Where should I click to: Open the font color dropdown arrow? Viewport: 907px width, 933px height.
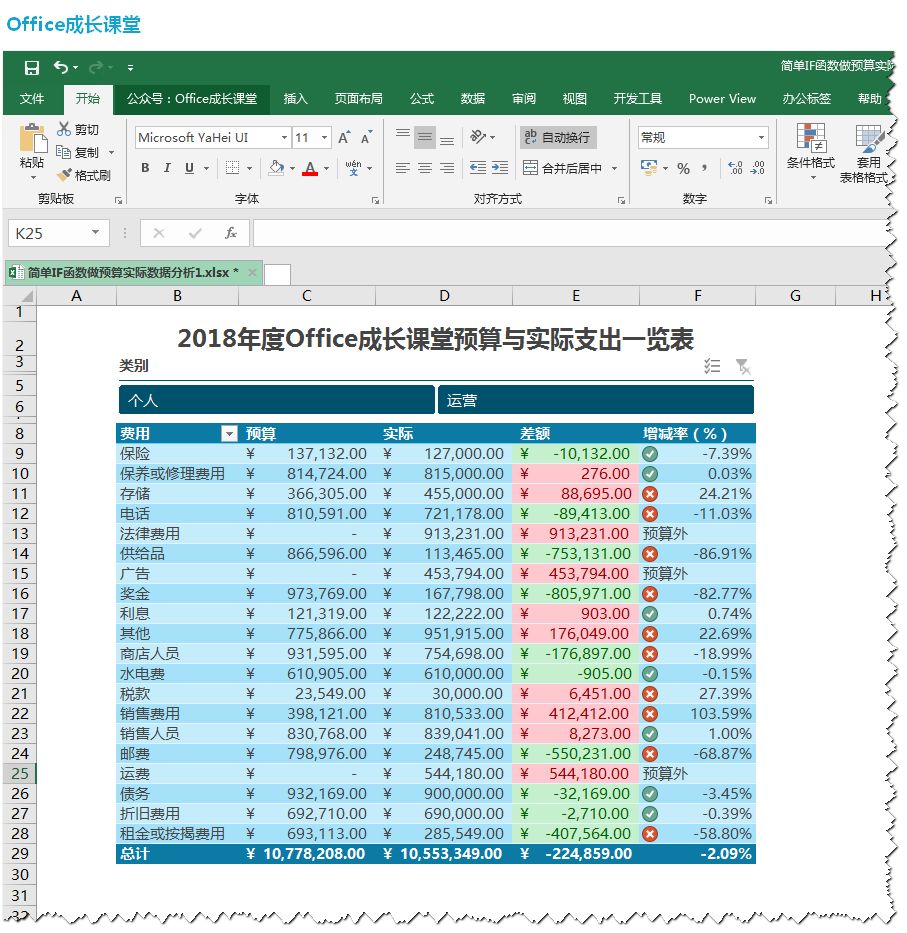326,168
